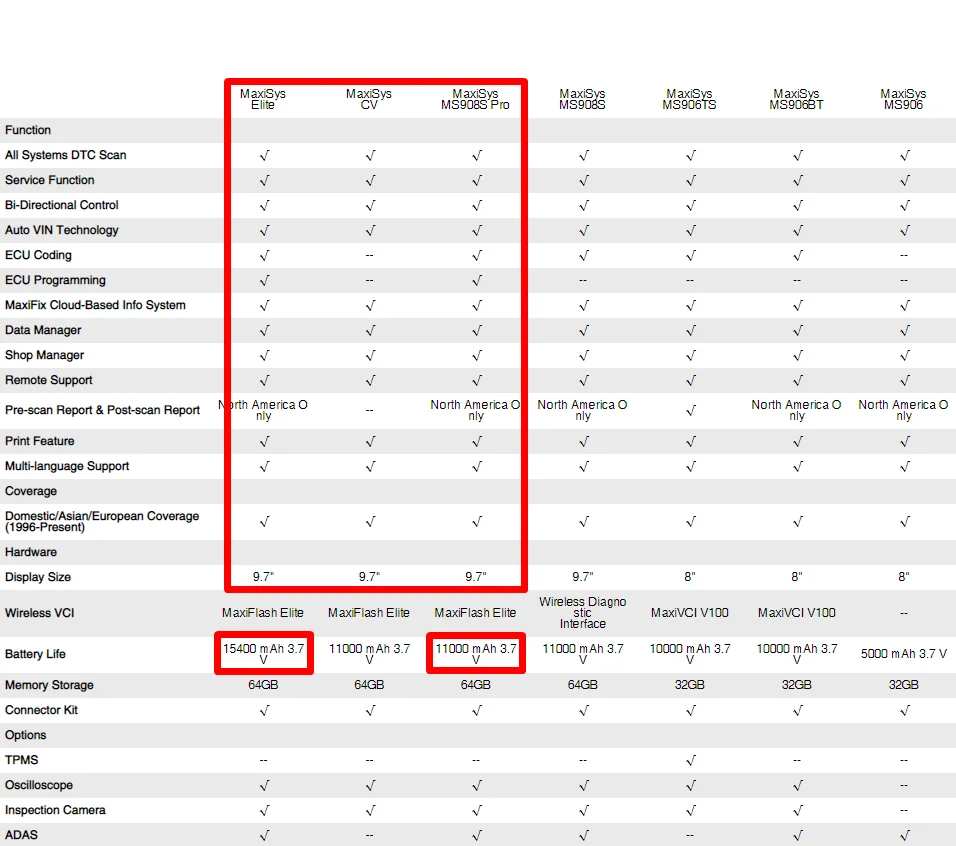Click North America Only cell under MS906
956x846 pixels.
[904, 410]
